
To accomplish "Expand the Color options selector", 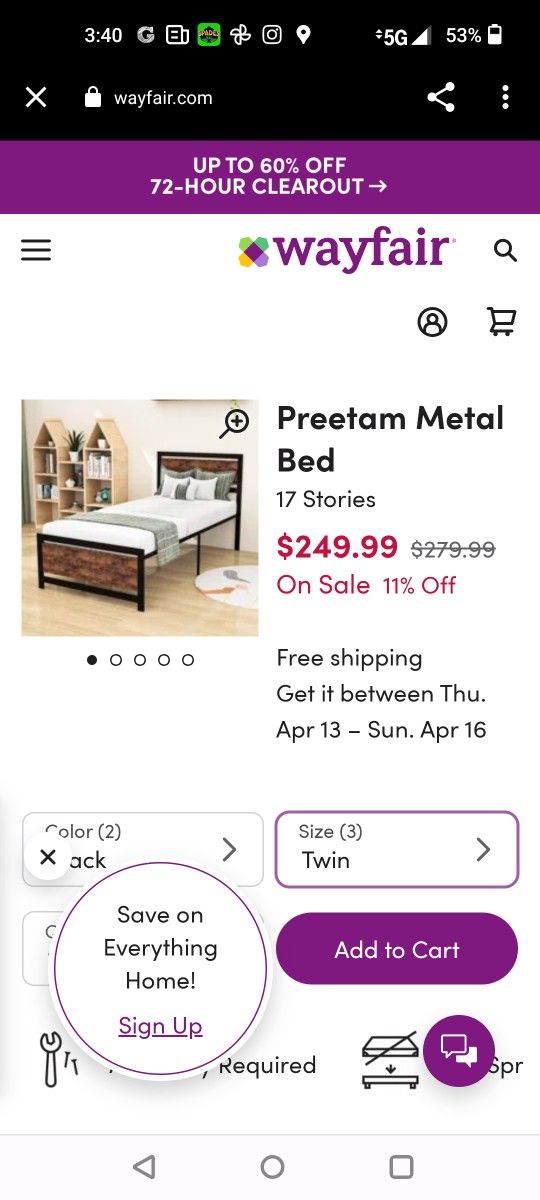I will [143, 849].
